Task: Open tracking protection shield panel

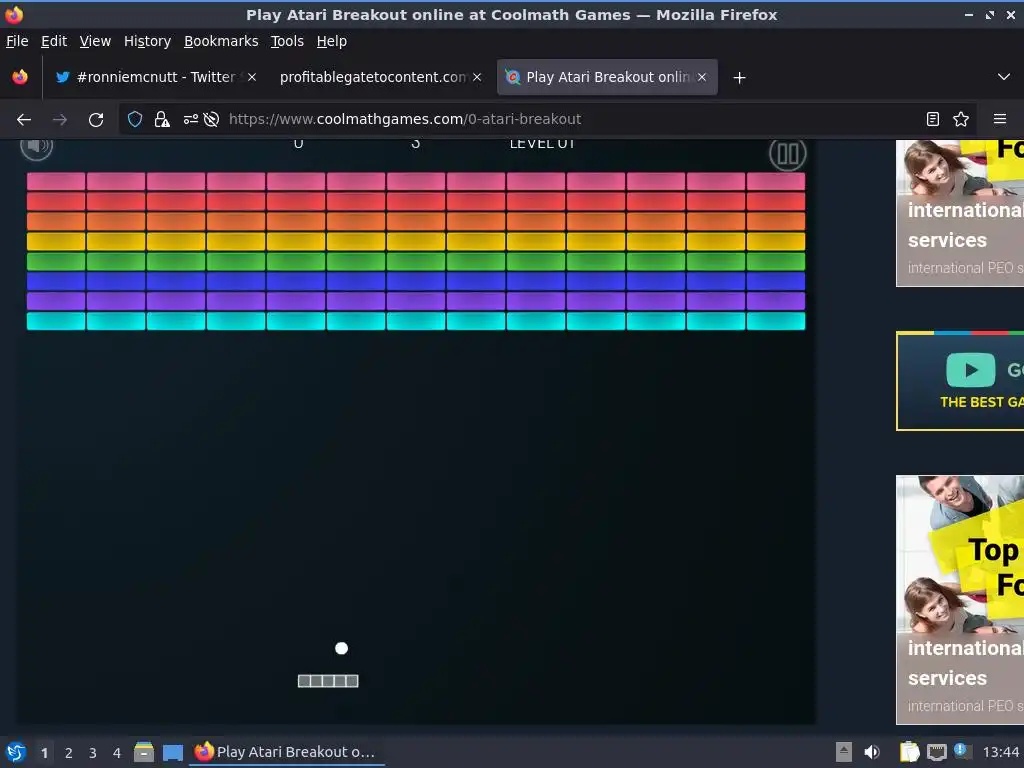Action: click(135, 119)
